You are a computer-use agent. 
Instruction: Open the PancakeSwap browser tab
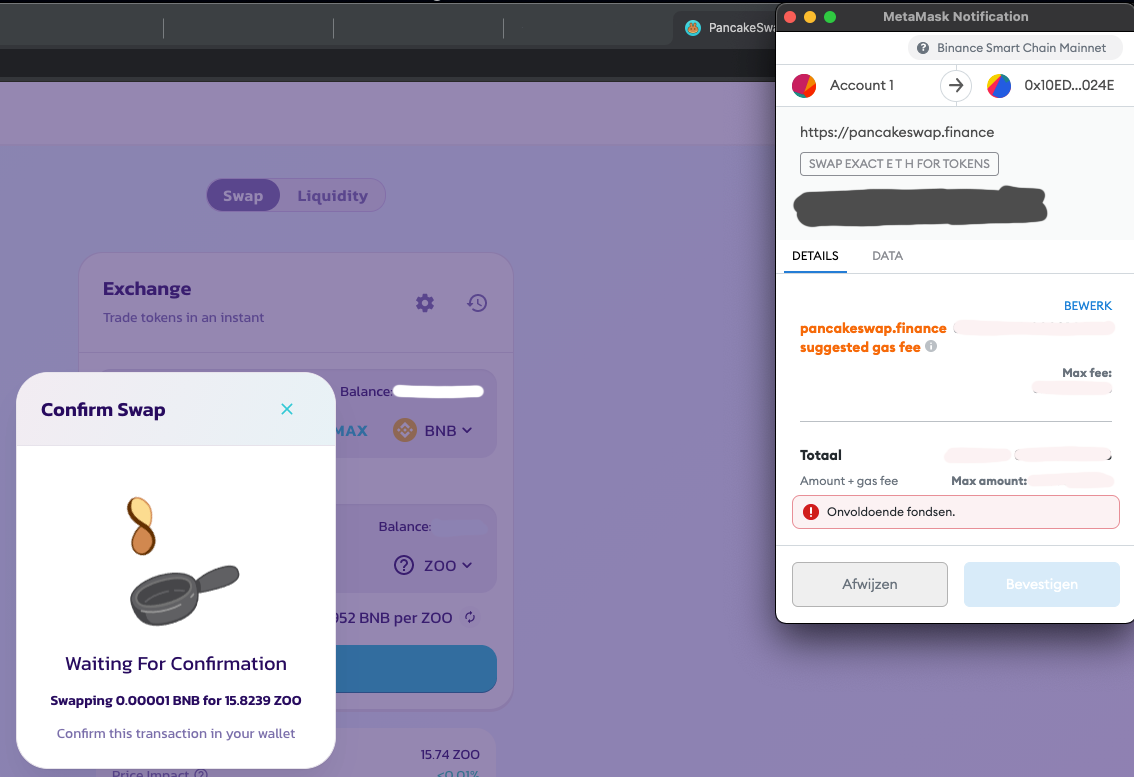point(727,27)
